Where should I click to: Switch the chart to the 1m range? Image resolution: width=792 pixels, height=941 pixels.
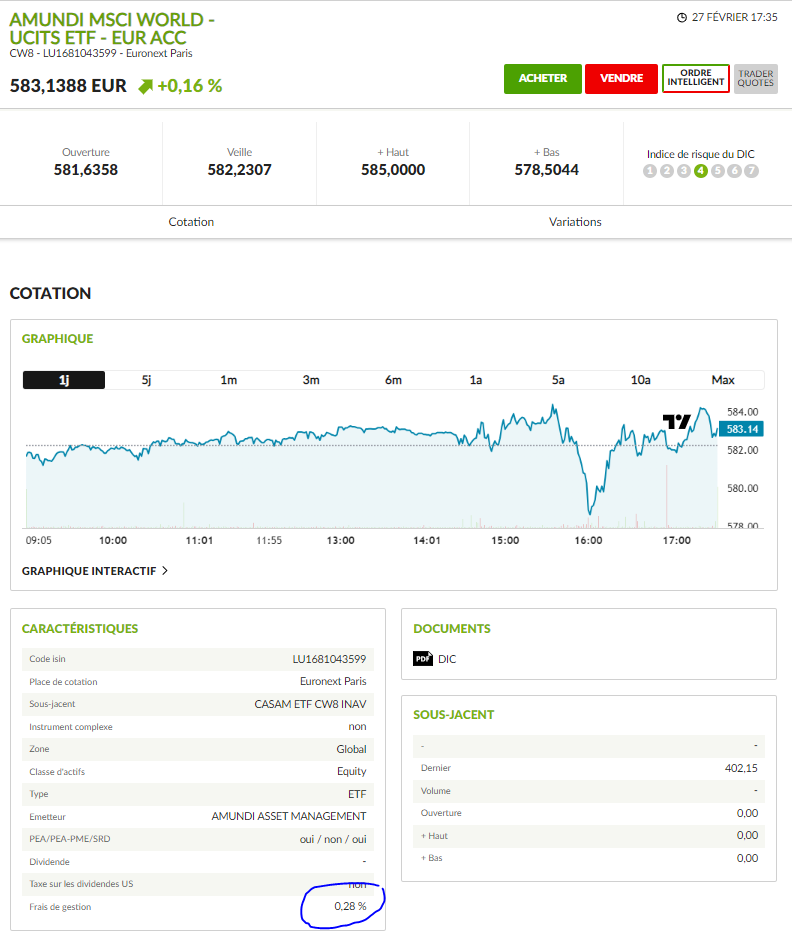click(229, 380)
